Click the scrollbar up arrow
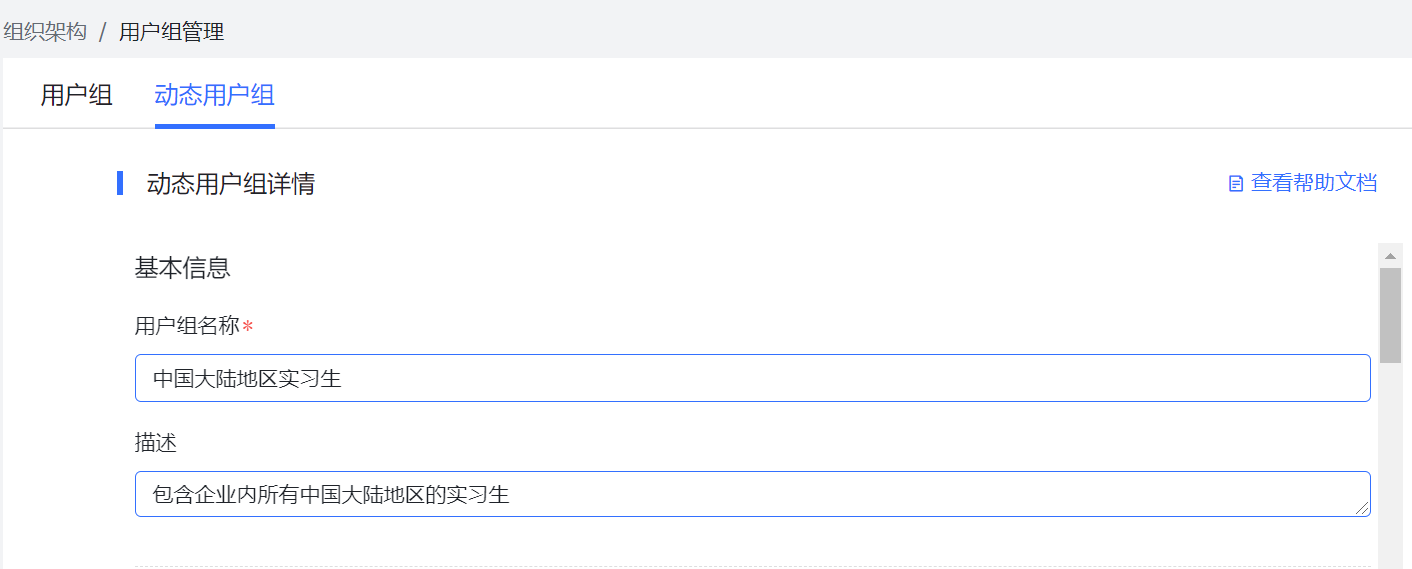The width and height of the screenshot is (1412, 569). (x=1390, y=256)
